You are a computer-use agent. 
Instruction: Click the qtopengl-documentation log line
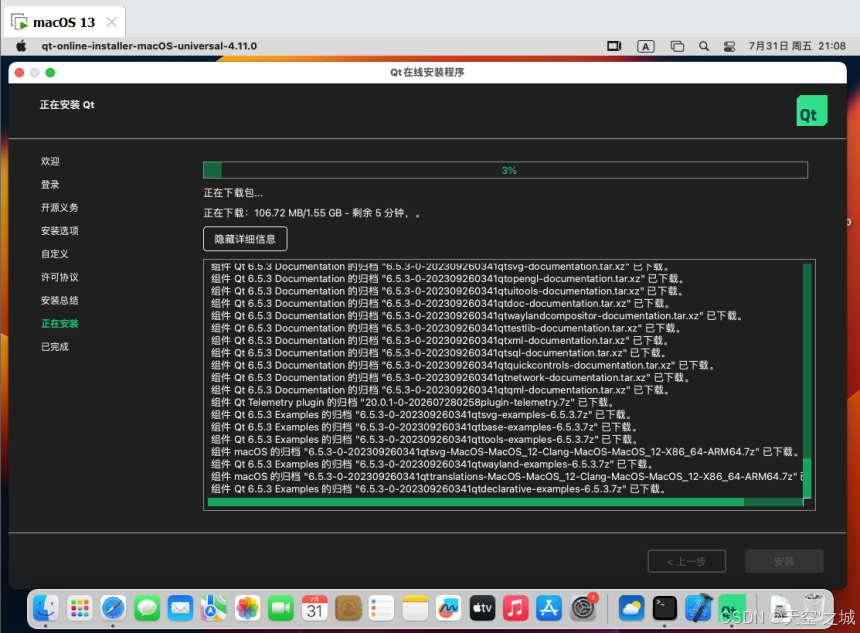pos(448,279)
